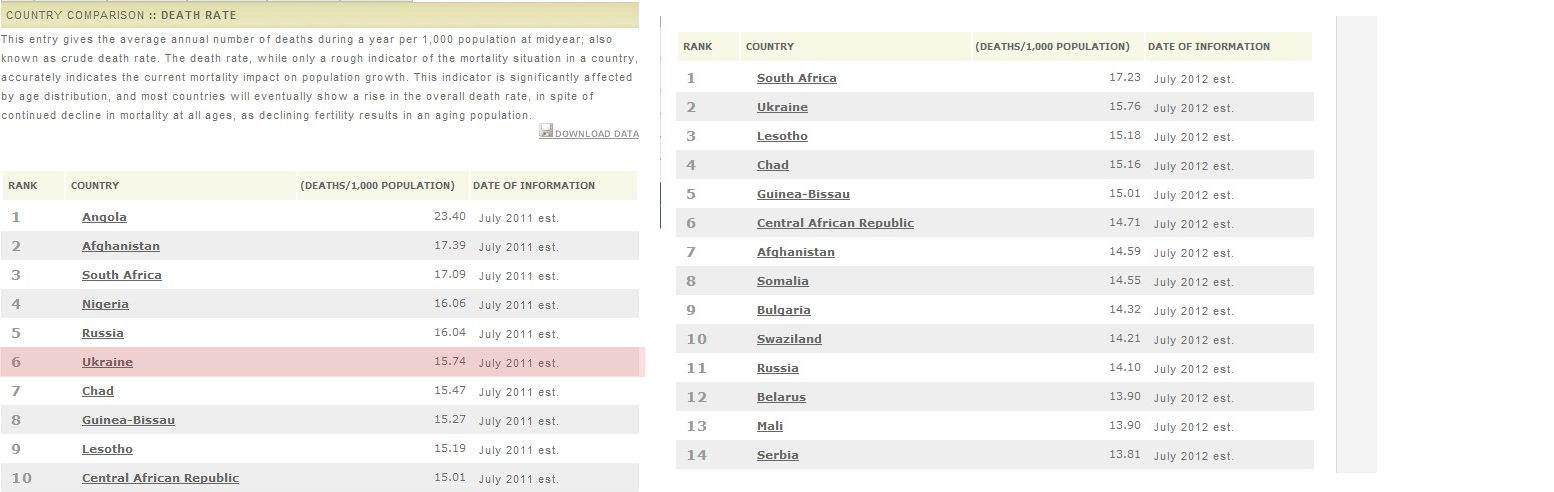Open Russia link in the July 2011 table
Screen dimensions: 1554x492
tap(103, 333)
